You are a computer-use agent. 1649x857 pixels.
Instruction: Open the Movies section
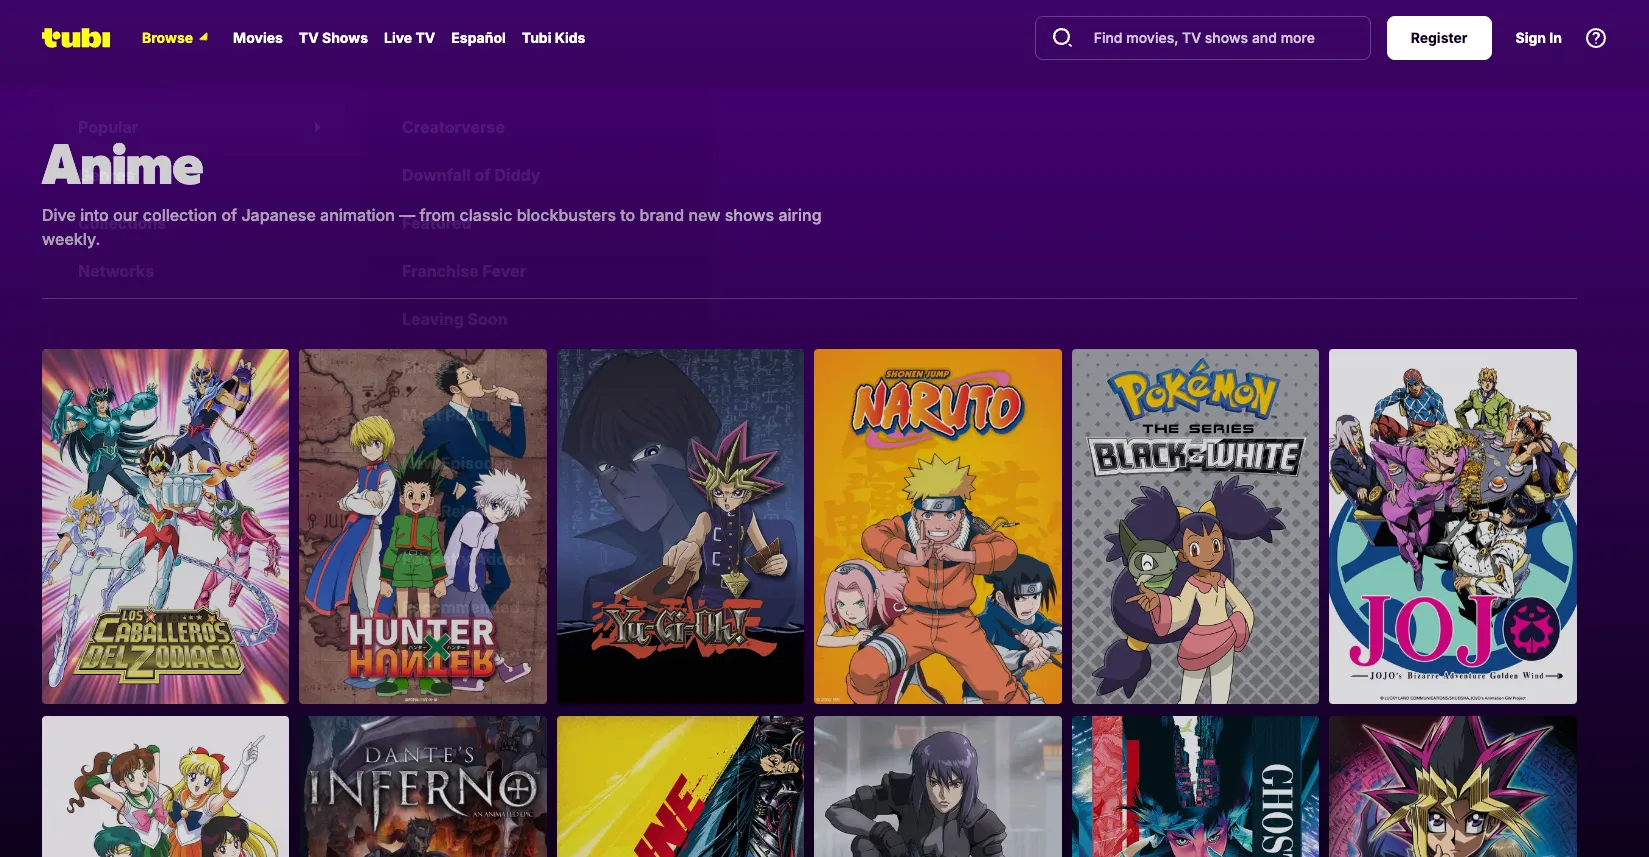pyautogui.click(x=258, y=38)
